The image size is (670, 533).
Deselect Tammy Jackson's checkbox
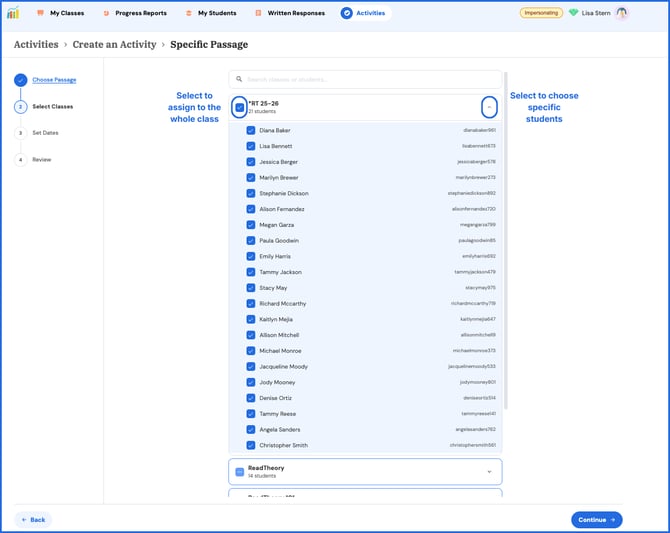pyautogui.click(x=251, y=272)
